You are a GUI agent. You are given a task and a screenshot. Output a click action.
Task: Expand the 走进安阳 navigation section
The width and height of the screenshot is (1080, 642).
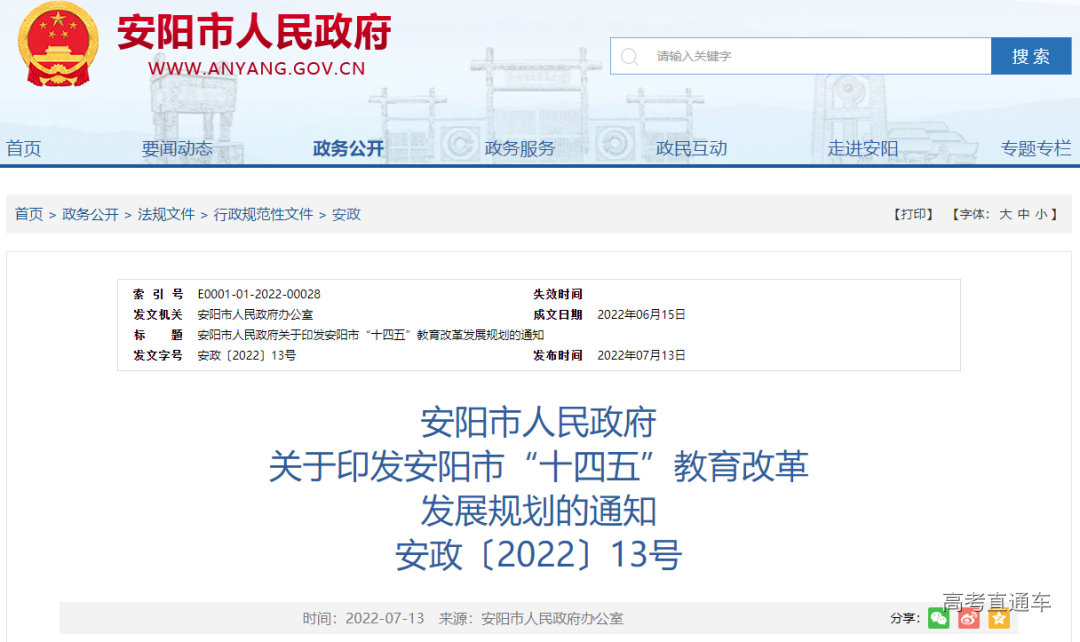863,147
